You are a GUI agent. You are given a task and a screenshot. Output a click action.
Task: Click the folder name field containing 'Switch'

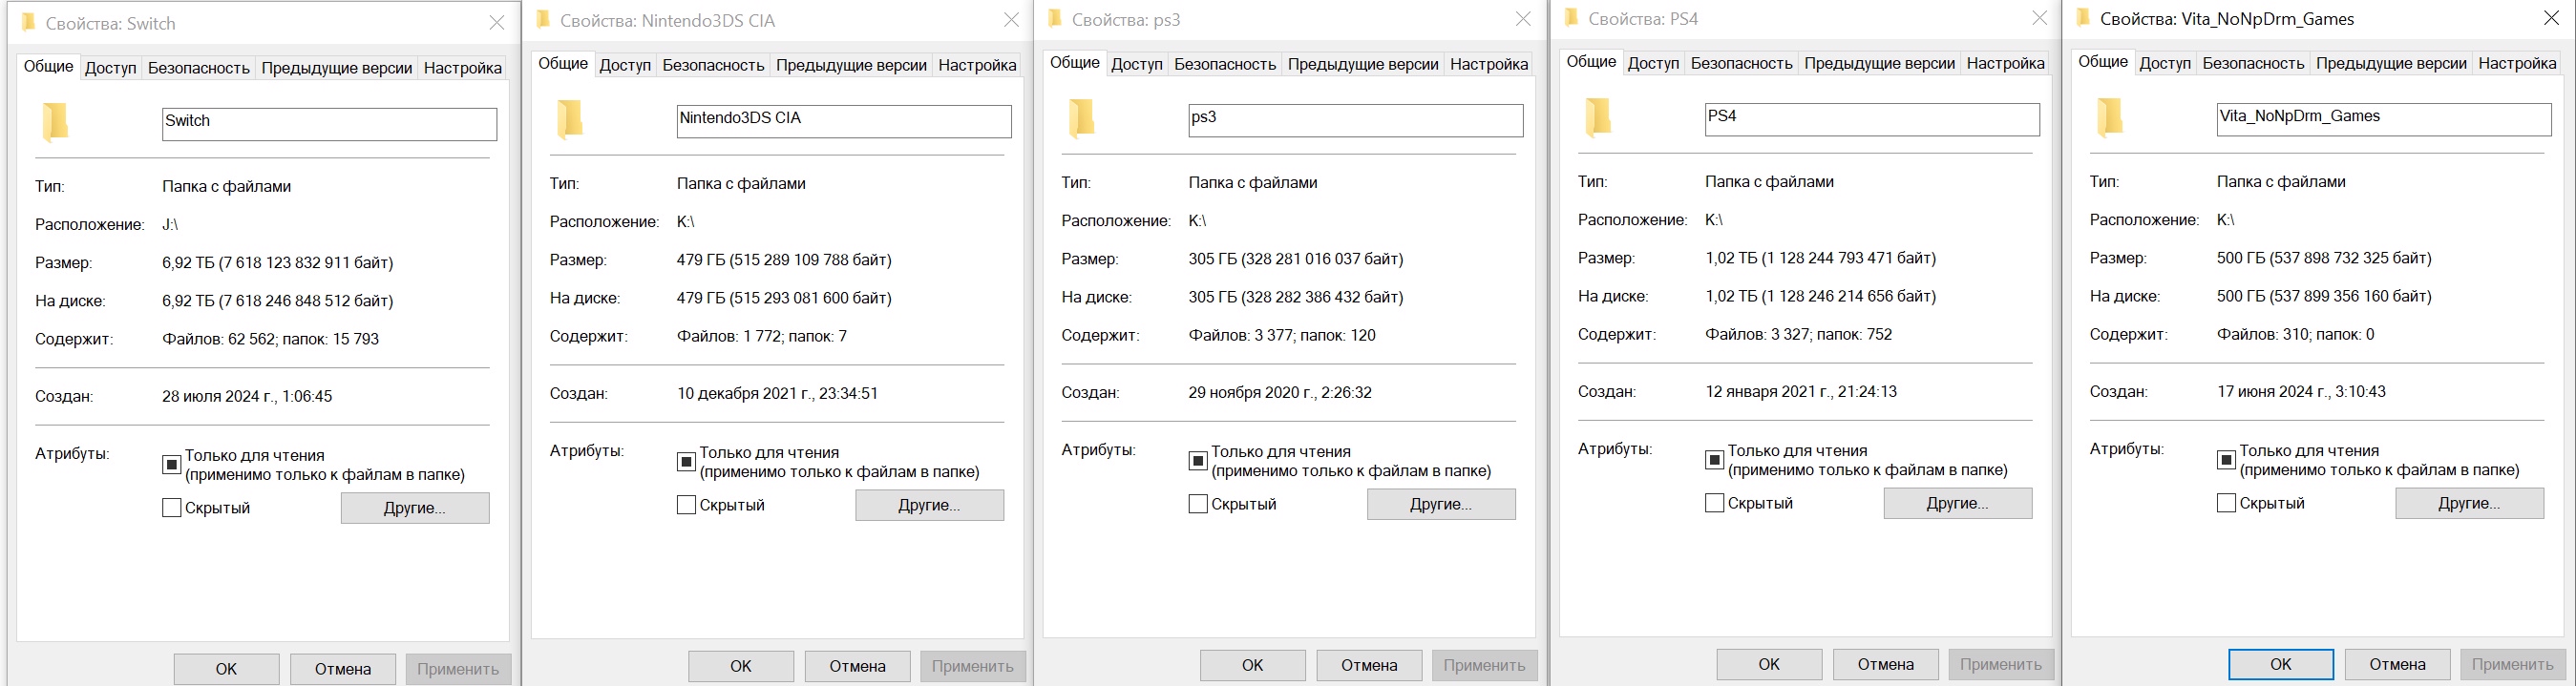tap(329, 124)
